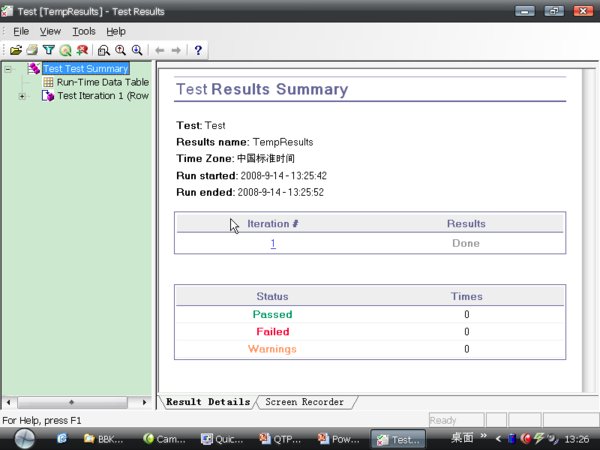This screenshot has width=600, height=450.
Task: Switch to the Result Details tab
Action: pyautogui.click(x=208, y=402)
